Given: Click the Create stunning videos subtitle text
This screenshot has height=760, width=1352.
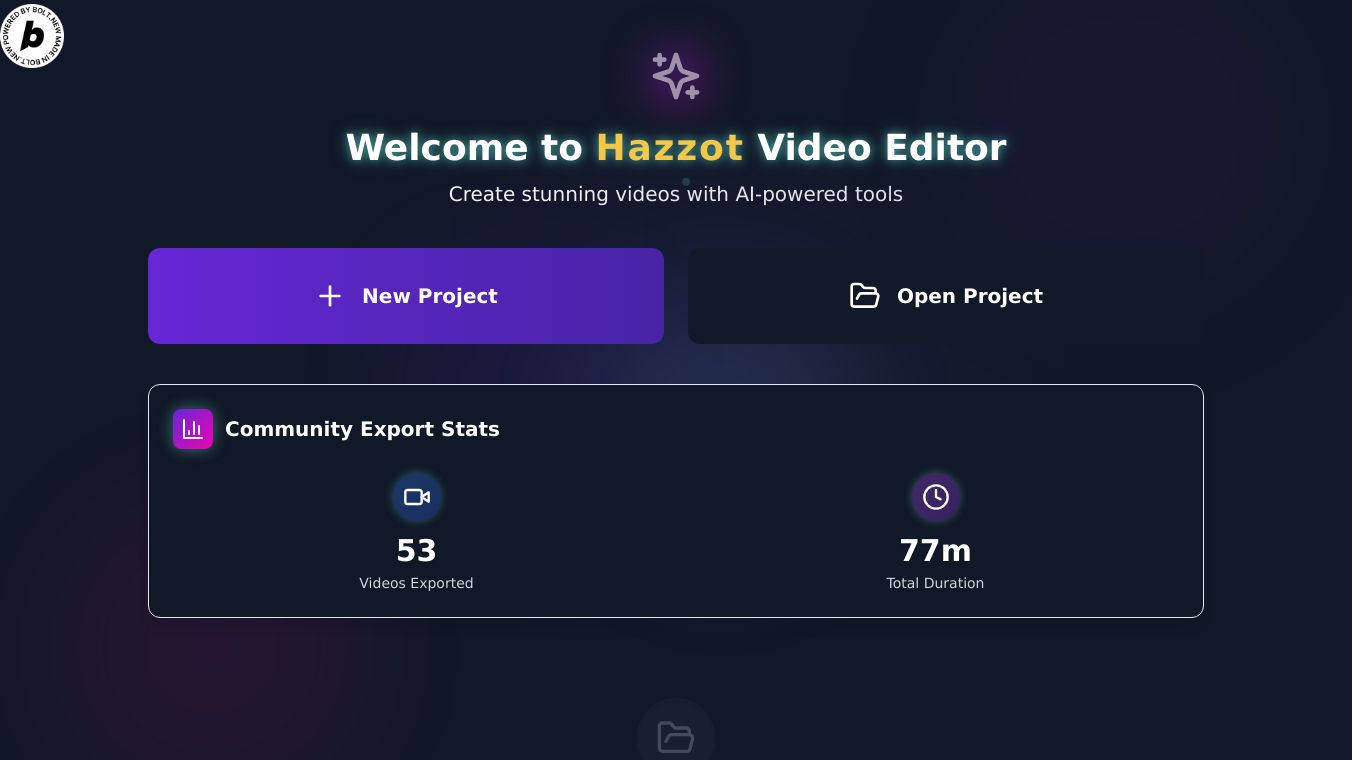Looking at the screenshot, I should point(676,194).
